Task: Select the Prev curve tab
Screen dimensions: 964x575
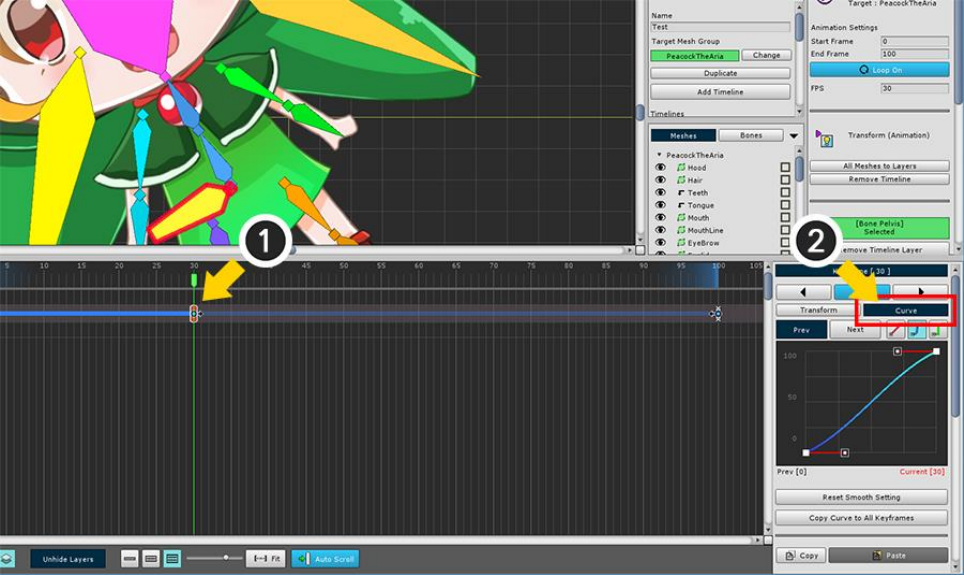Action: (801, 330)
